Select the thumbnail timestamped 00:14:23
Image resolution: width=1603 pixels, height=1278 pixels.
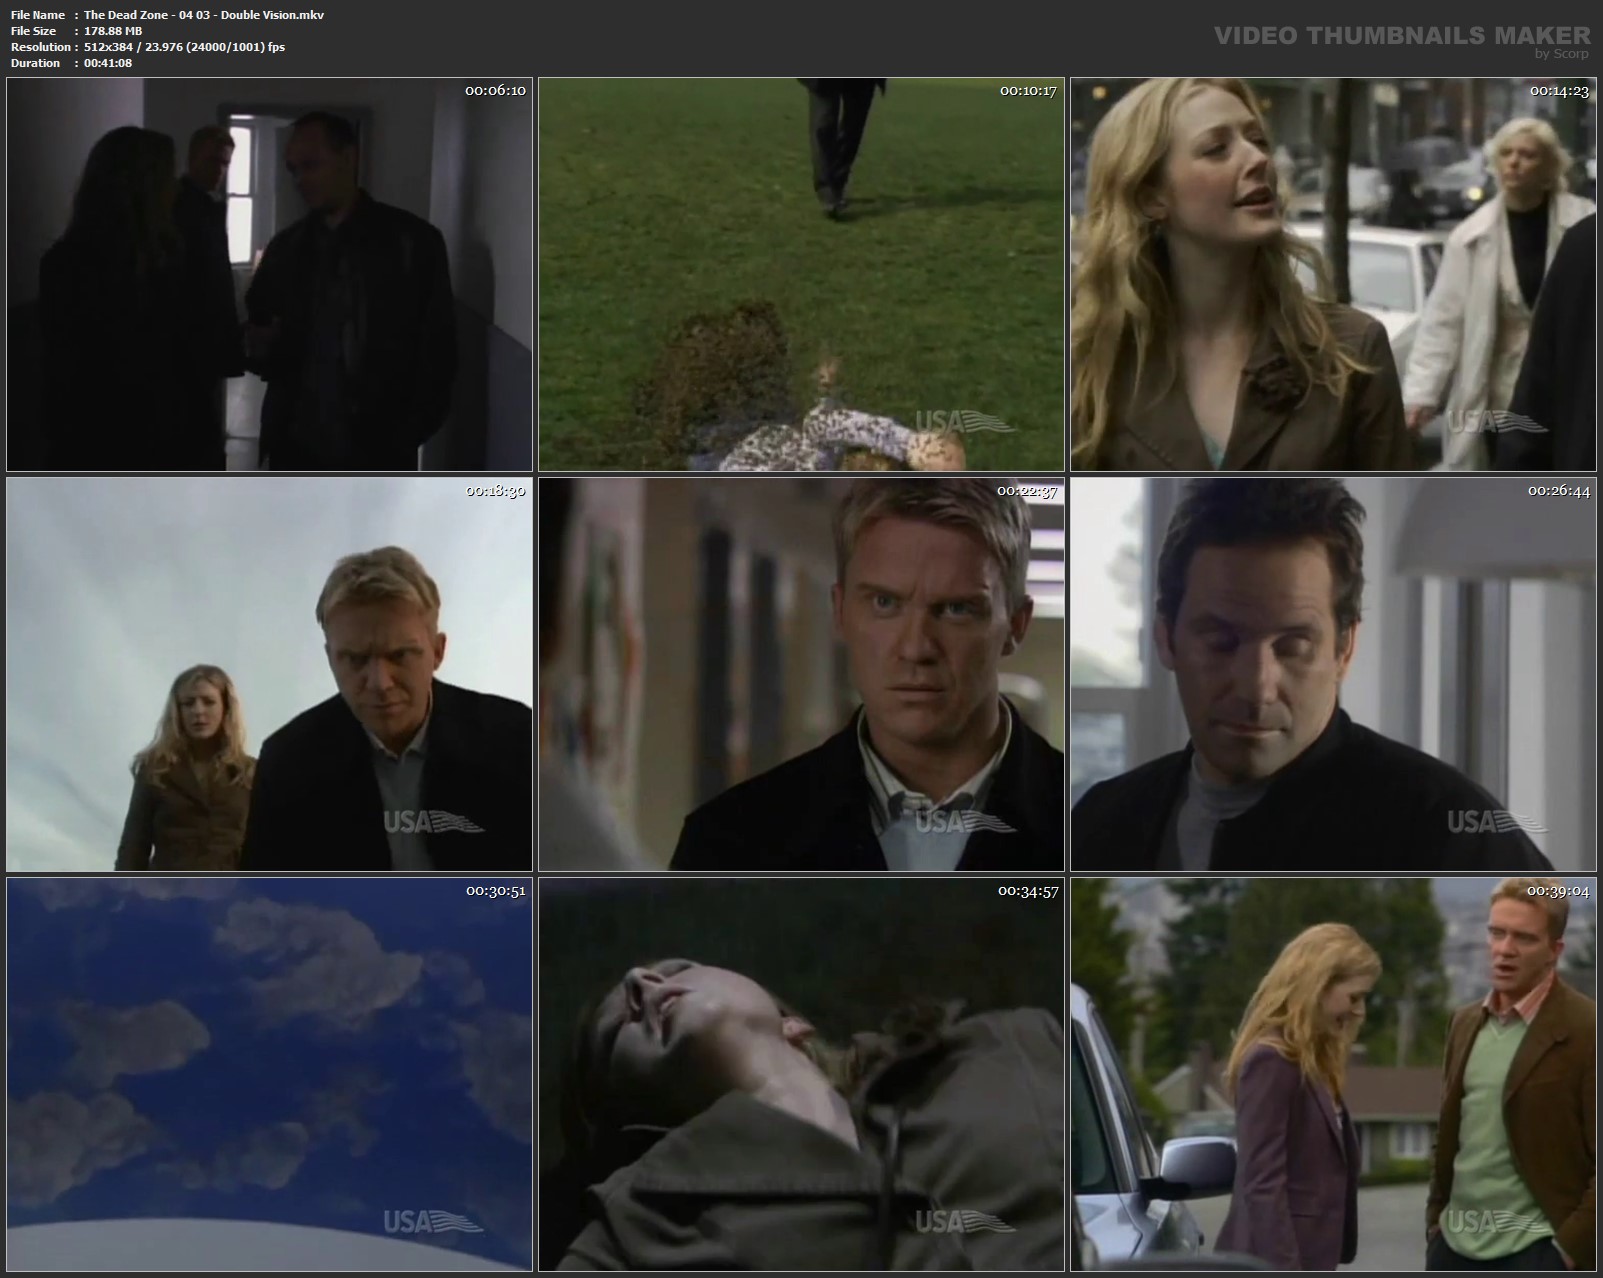click(1333, 275)
